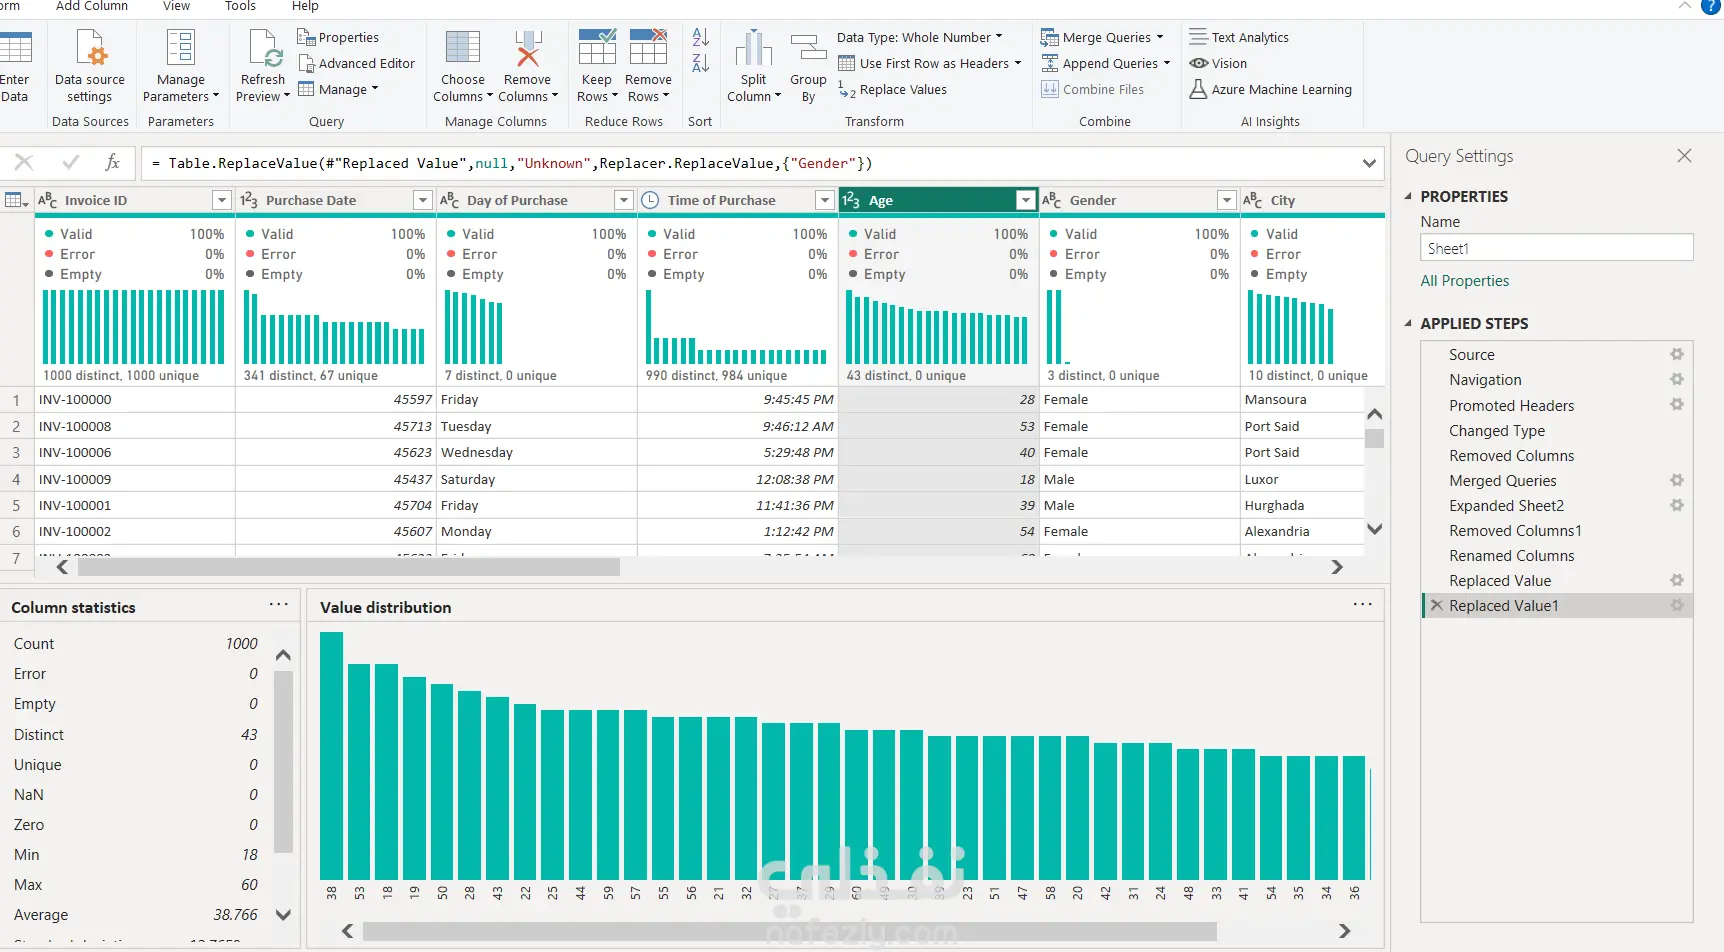
Task: Open the Gender column filter dropdown
Action: click(x=1226, y=200)
